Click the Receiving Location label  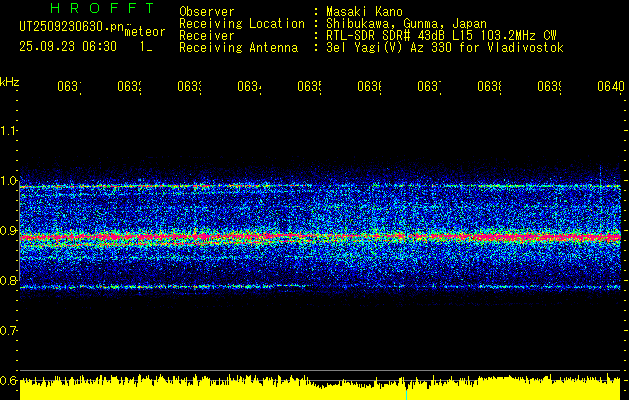point(242,24)
